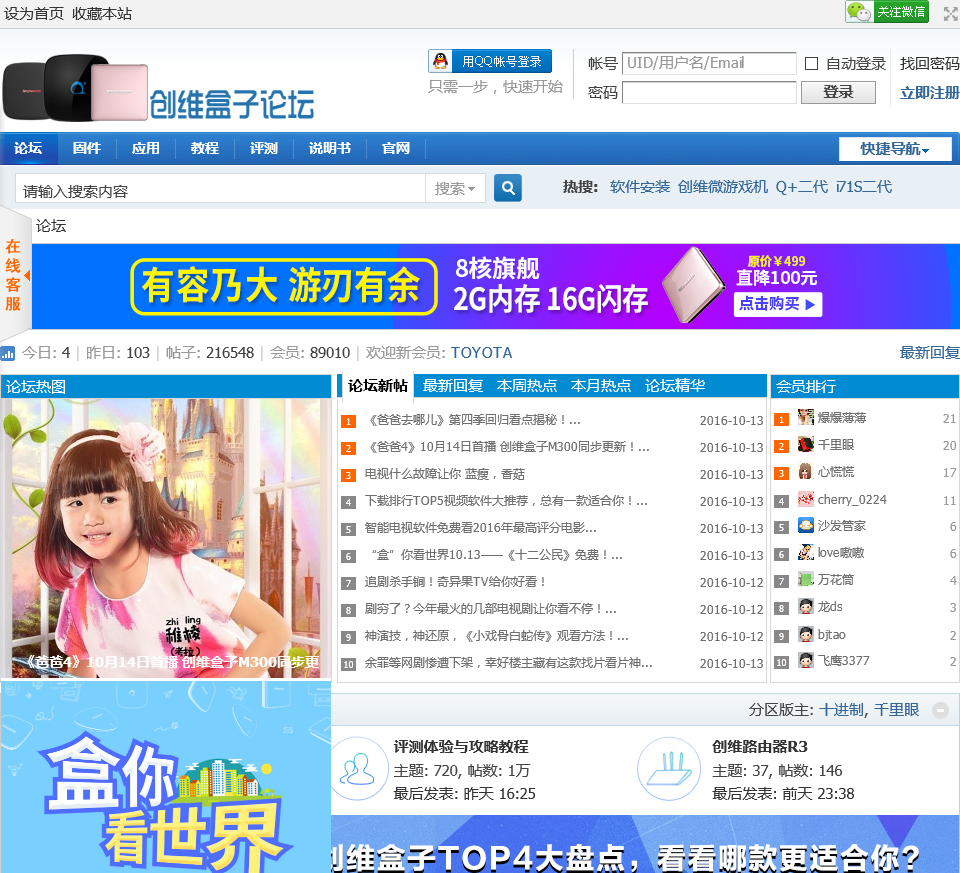Click the blue magnifier search button
The image size is (960, 873).
pos(508,188)
